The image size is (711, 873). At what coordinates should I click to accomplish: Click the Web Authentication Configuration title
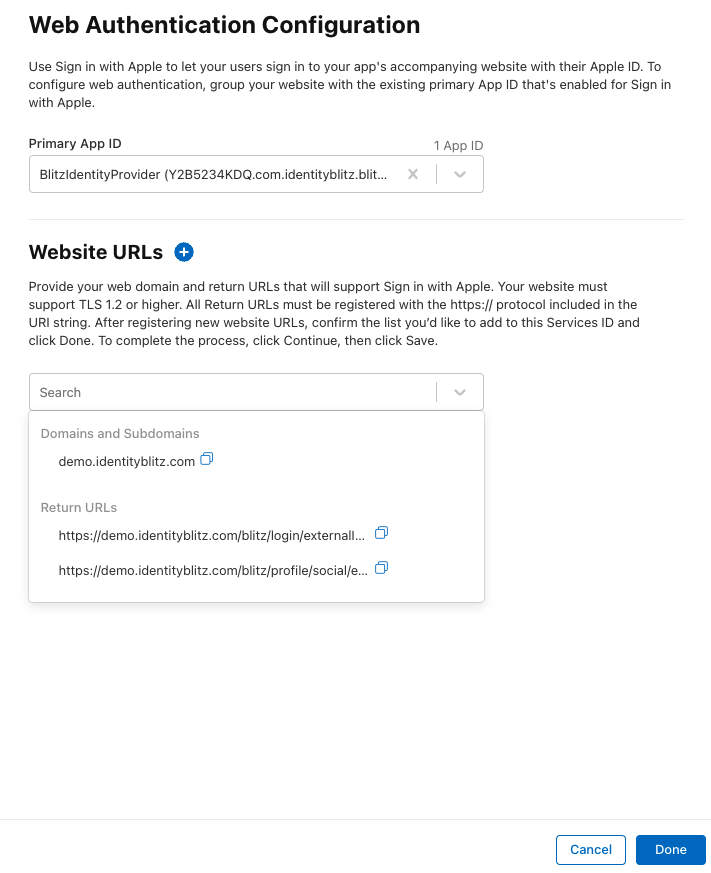(x=224, y=25)
